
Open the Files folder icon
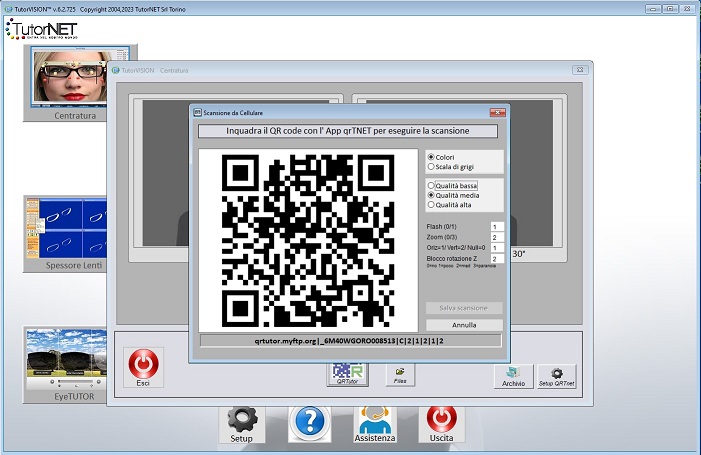tap(400, 375)
